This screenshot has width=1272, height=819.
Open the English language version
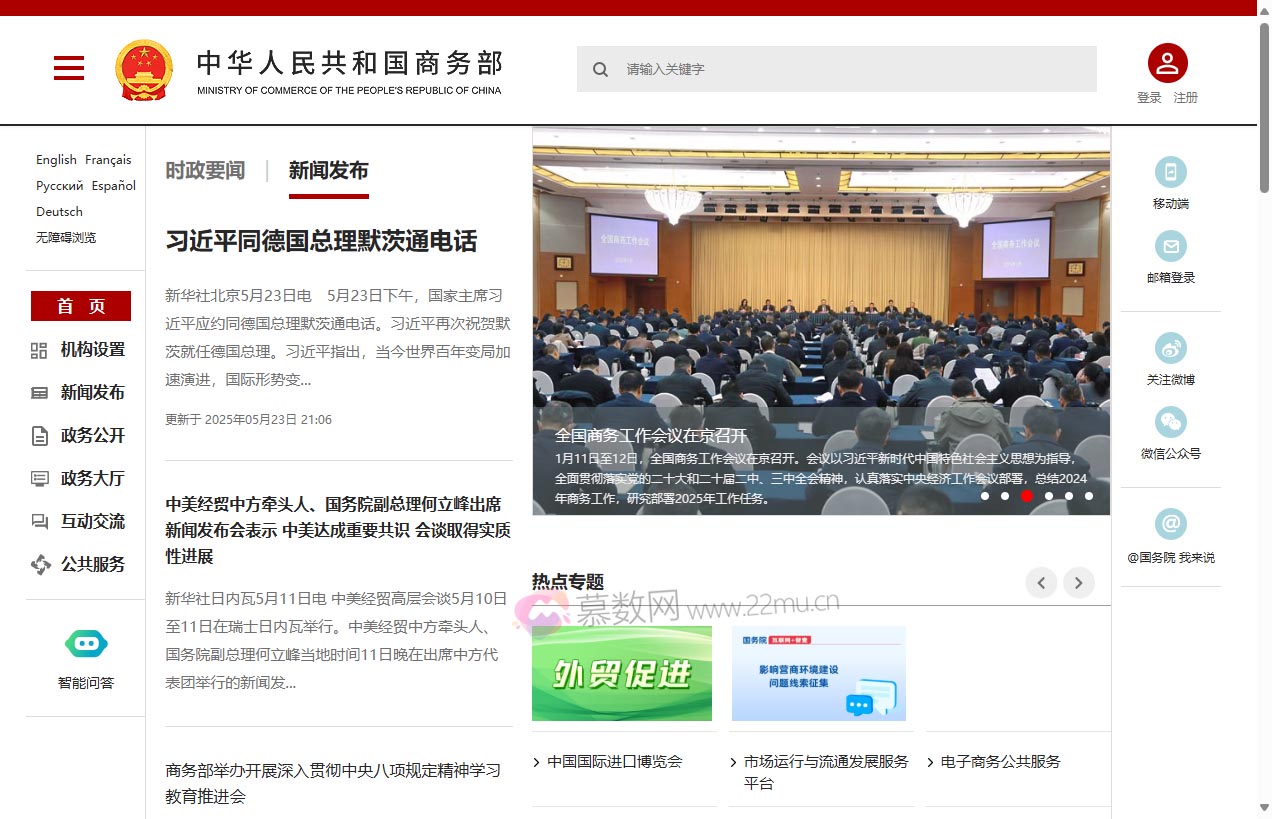pyautogui.click(x=55, y=159)
